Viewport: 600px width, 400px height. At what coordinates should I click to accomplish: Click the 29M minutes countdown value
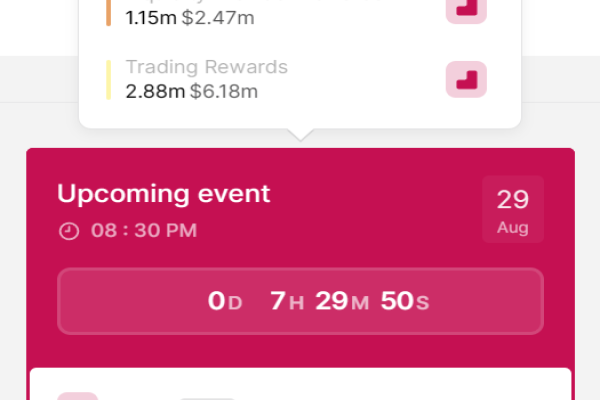point(342,301)
